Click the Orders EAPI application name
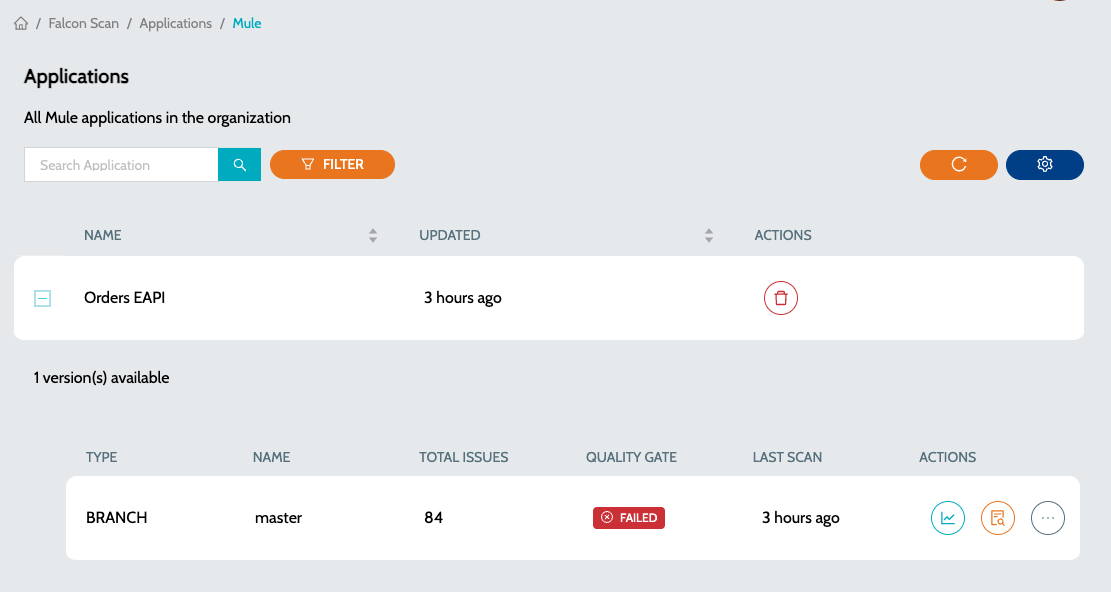Viewport: 1111px width, 592px height. point(125,297)
